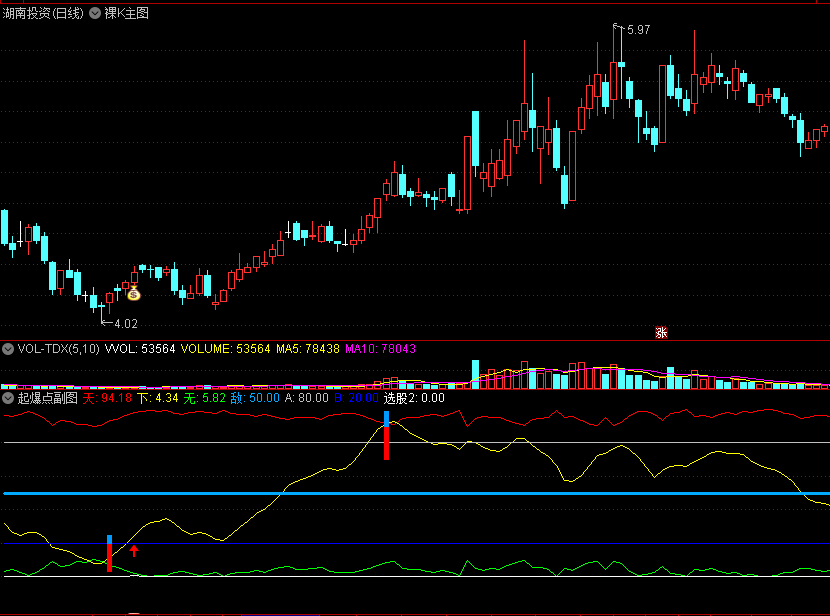Open the 裸K主图 indicator dropdown arrow

95,13
